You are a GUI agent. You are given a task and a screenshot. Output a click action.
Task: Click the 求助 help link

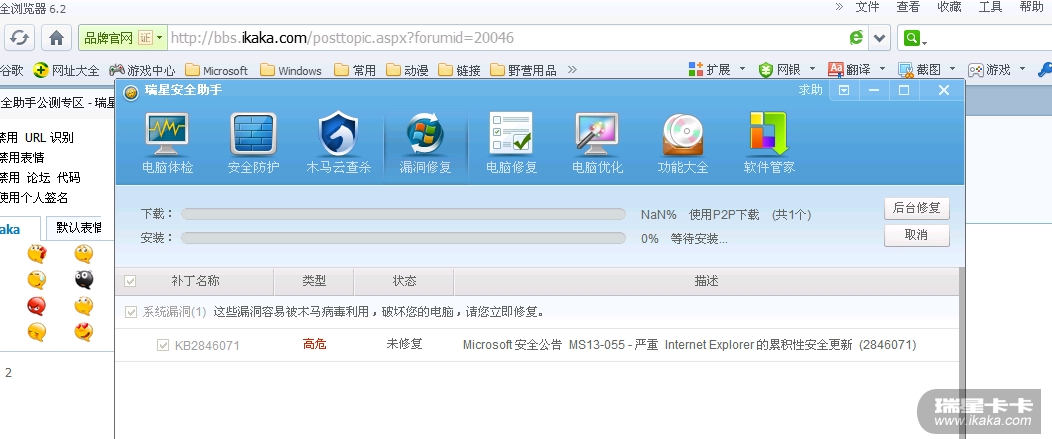pos(810,90)
